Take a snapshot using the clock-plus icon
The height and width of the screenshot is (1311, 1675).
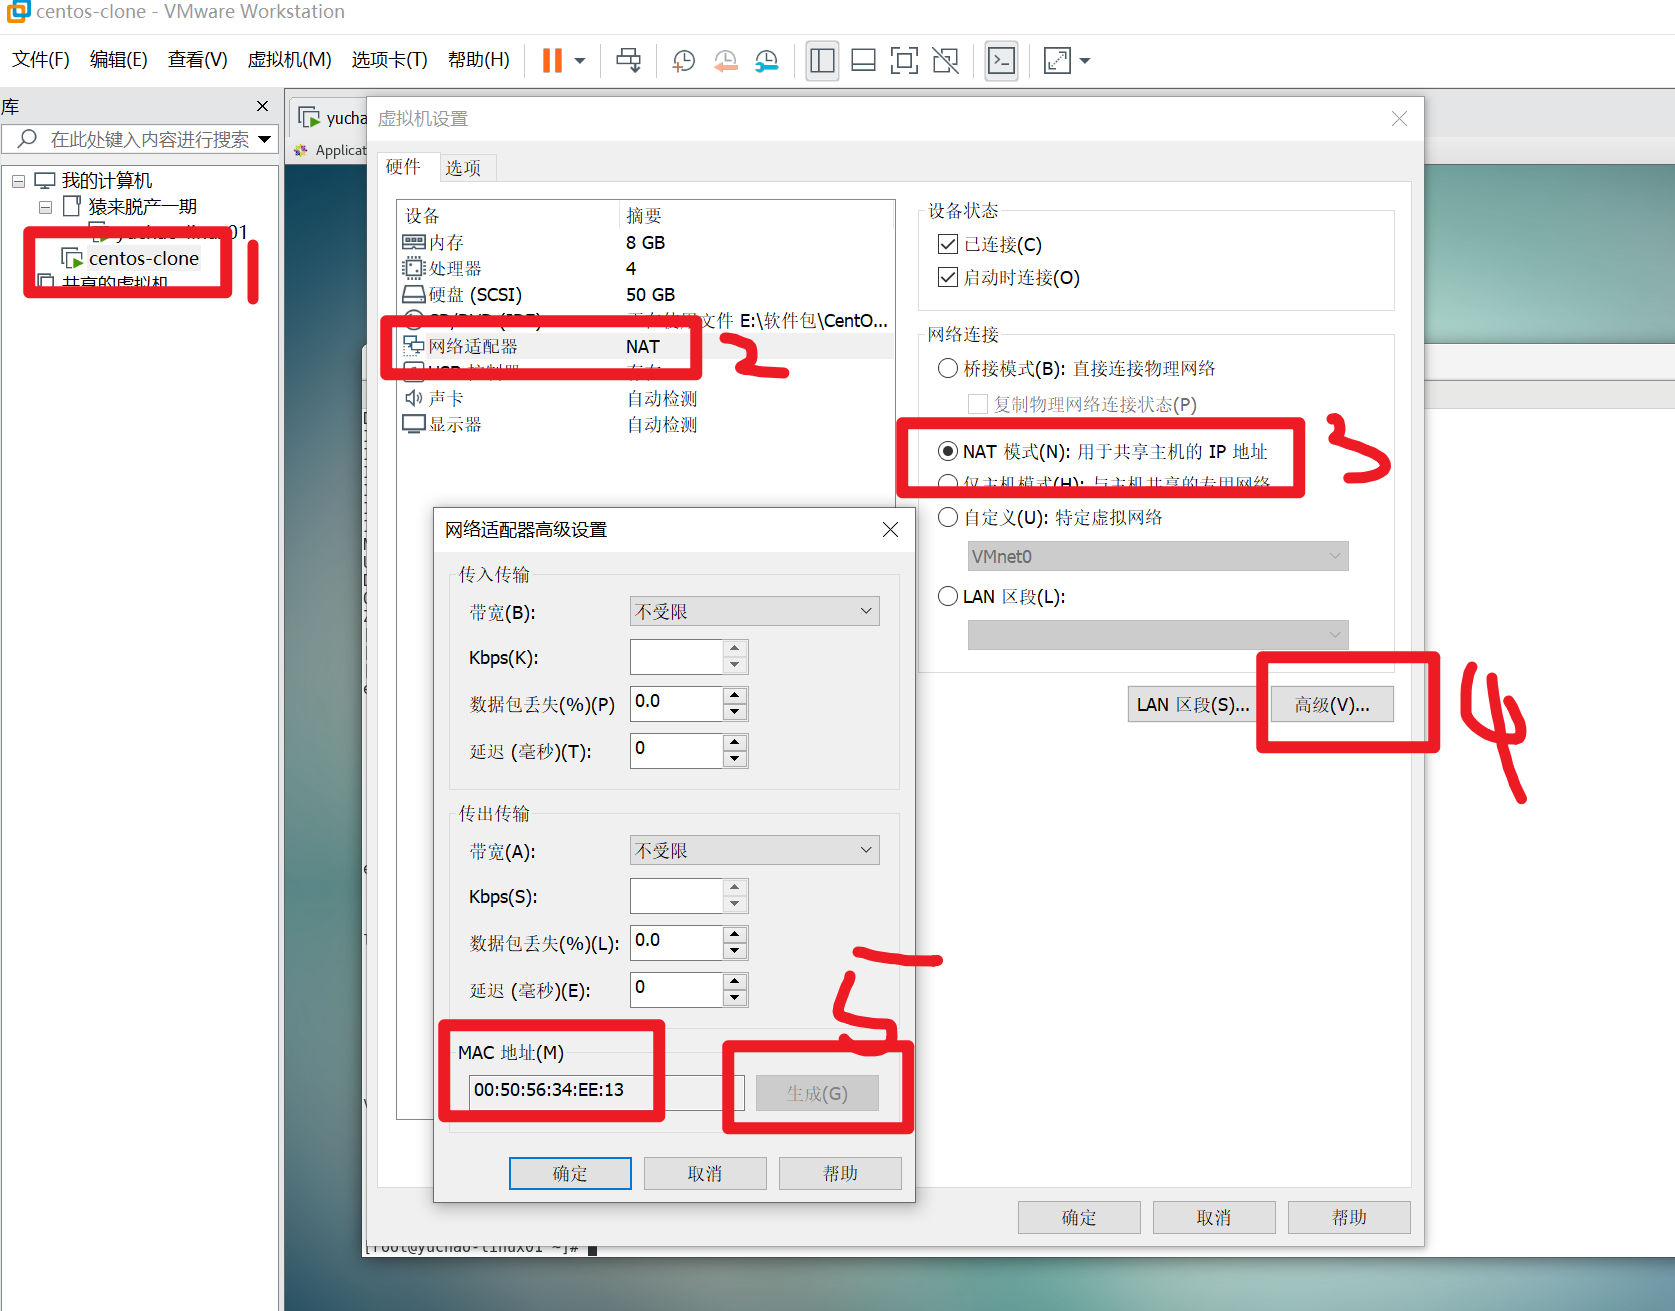click(x=683, y=61)
